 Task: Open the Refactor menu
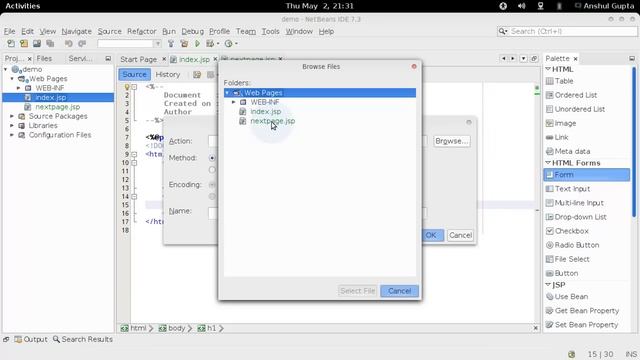(142, 31)
